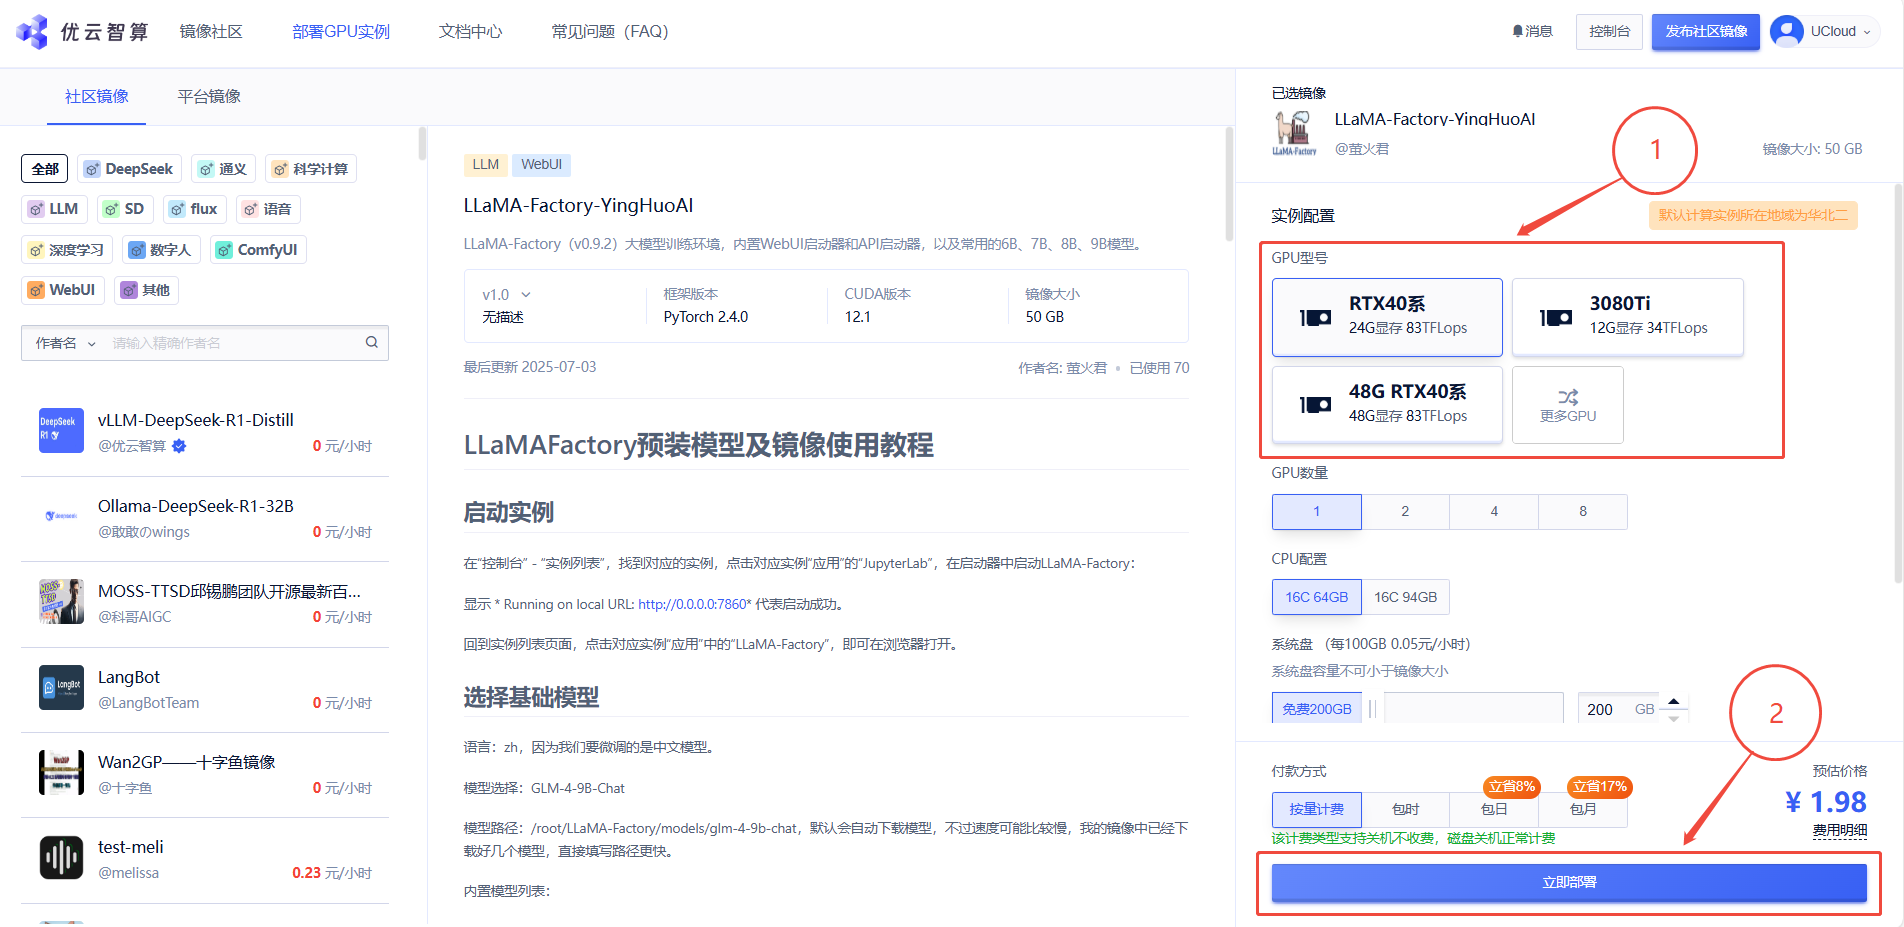
Task: Set GPU count to 8
Action: 1583,511
